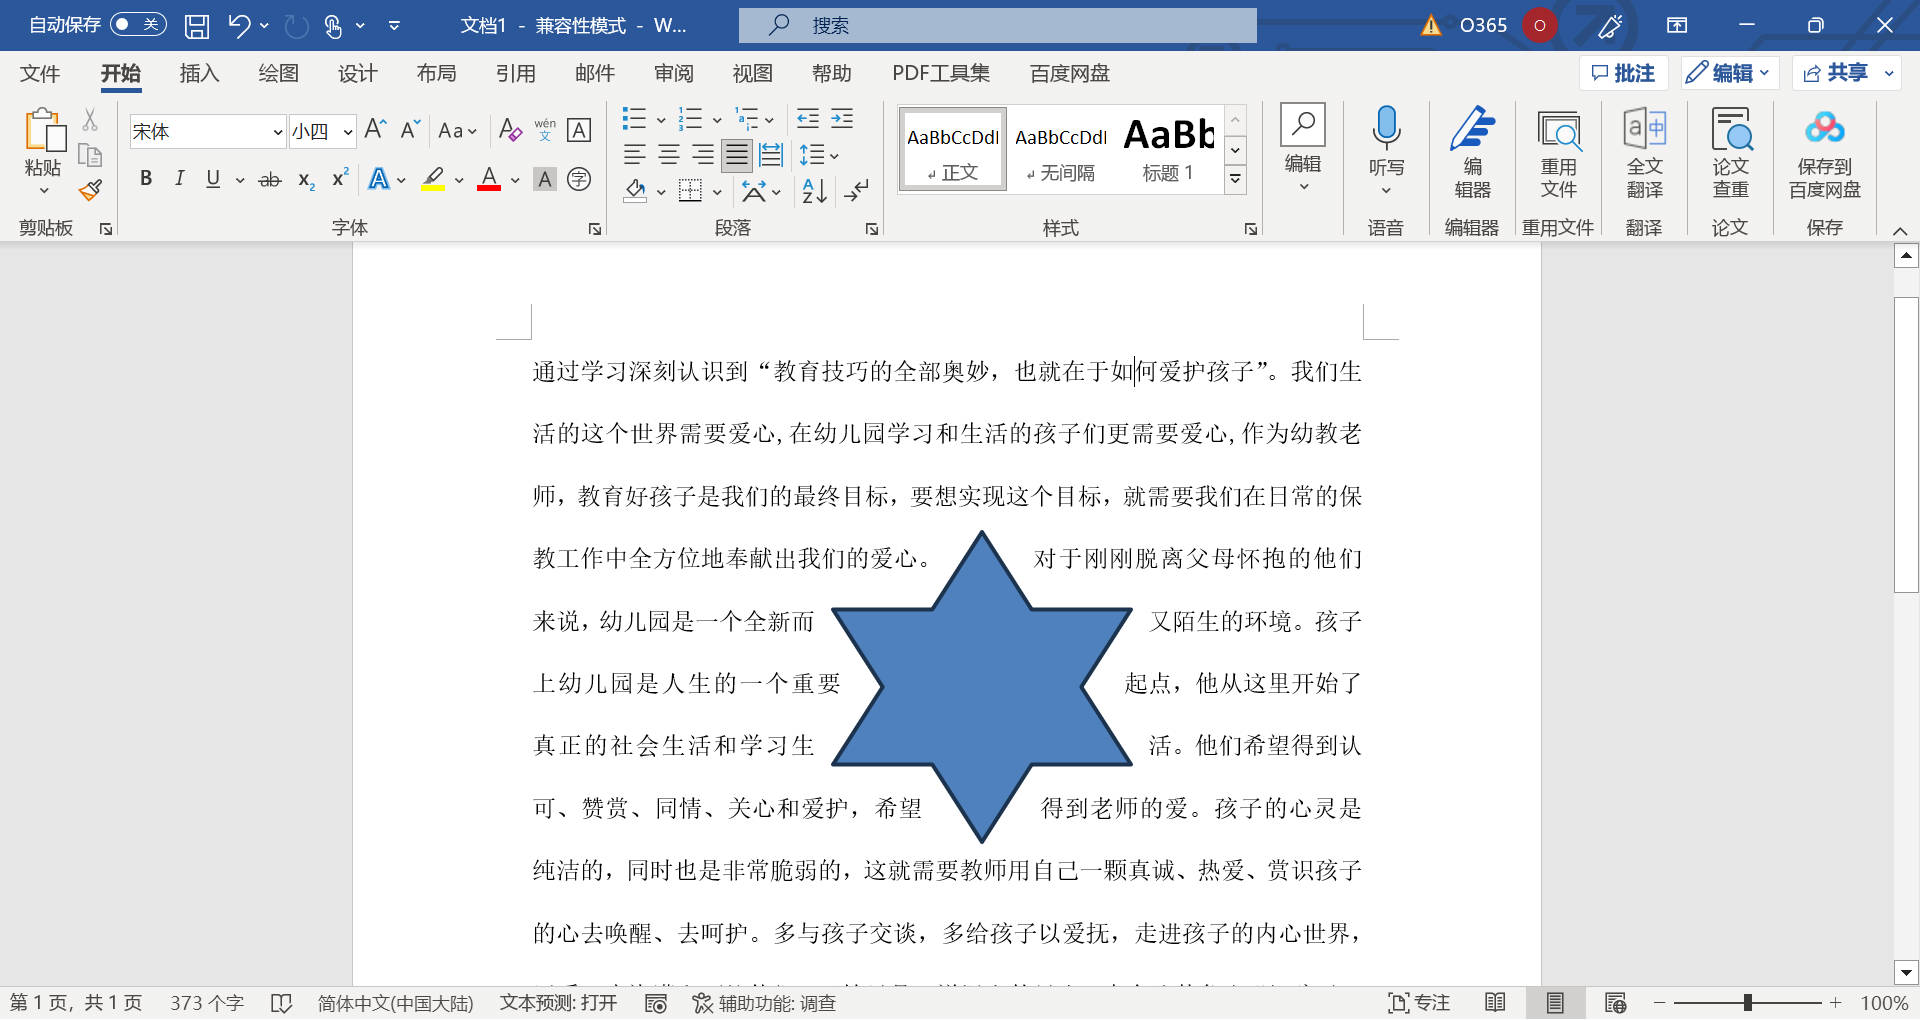1920x1020 pixels.
Task: Click the character border A icon
Action: 579,130
